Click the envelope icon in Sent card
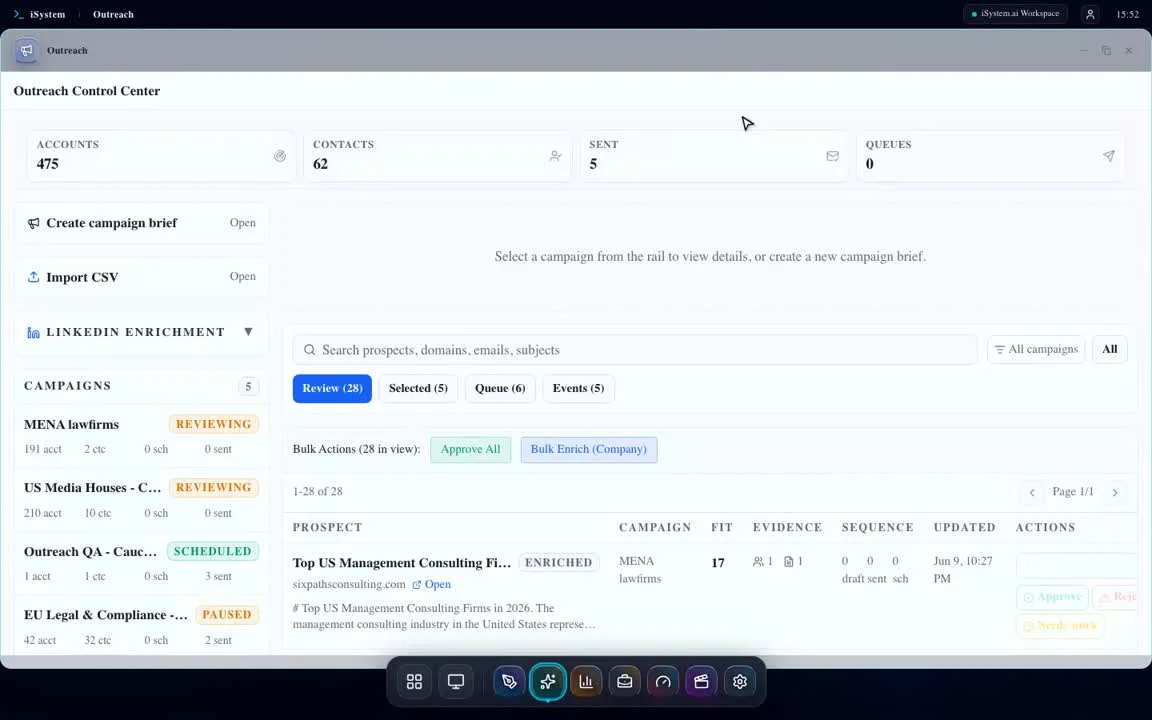Screen dimensions: 1152x720 [832, 156]
